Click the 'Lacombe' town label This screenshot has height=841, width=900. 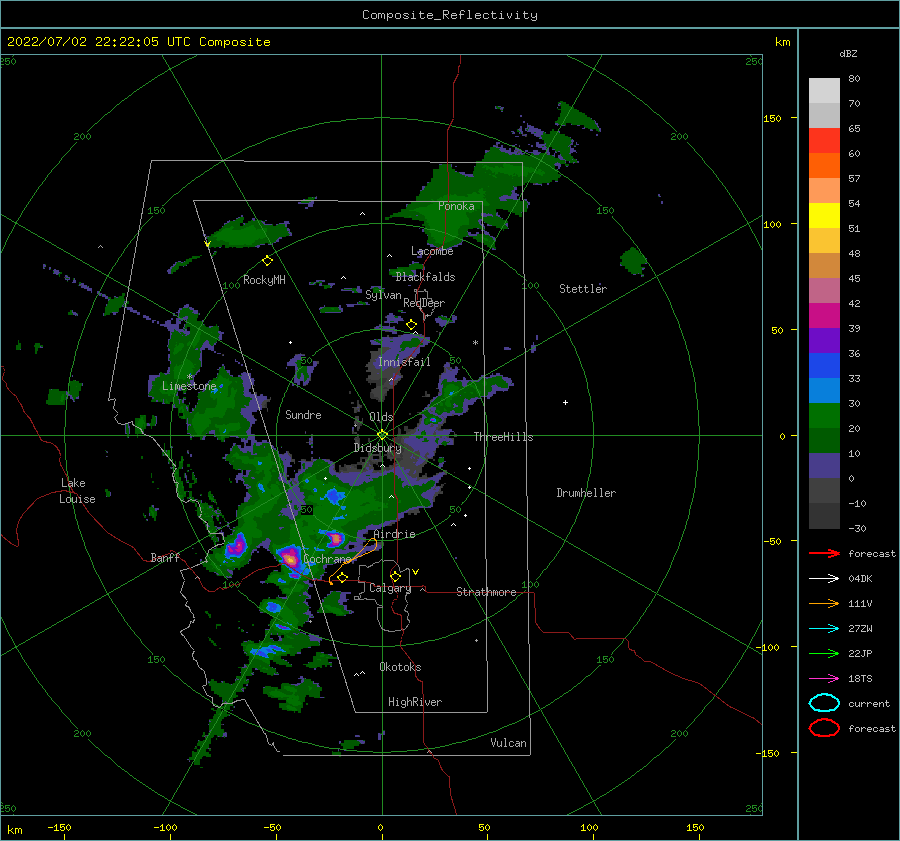tap(432, 251)
